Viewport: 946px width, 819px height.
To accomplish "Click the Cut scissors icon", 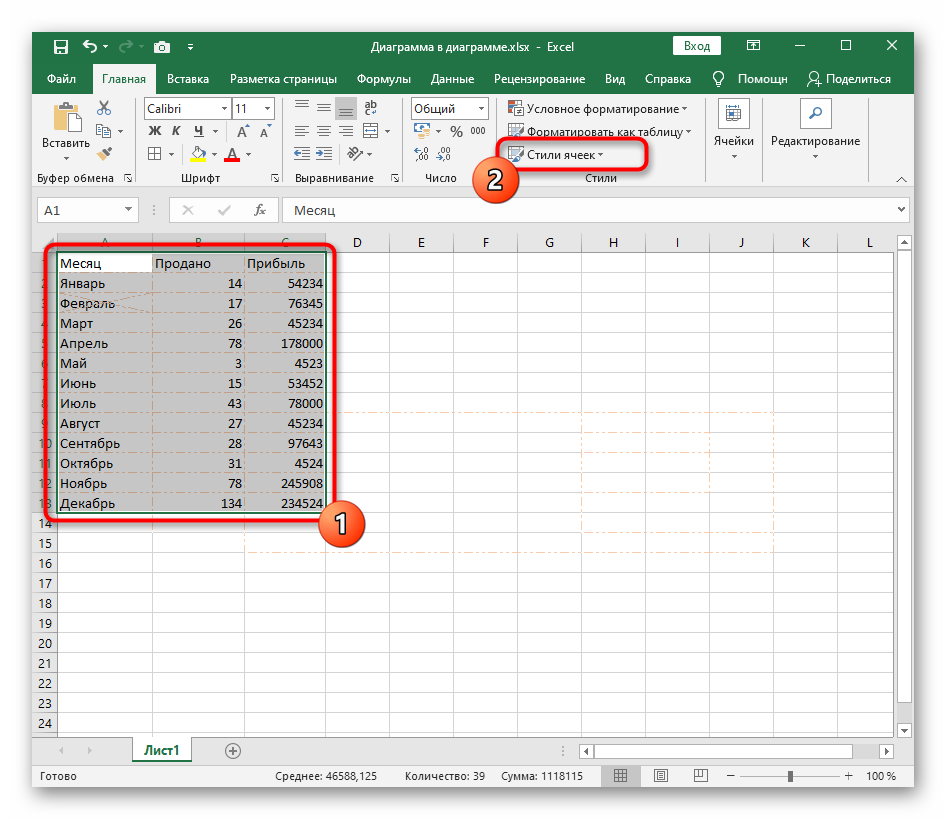I will point(104,108).
